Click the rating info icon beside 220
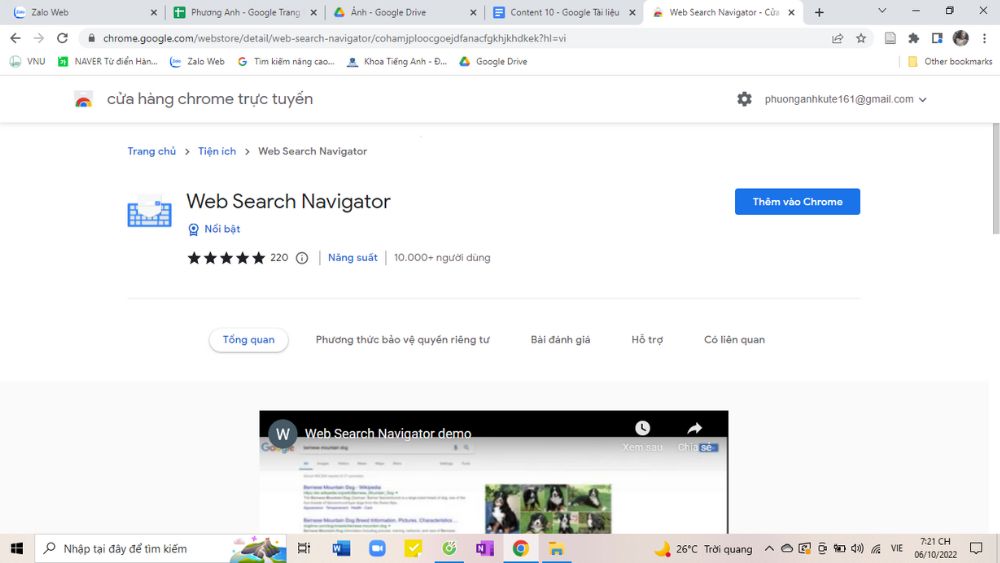 302,258
